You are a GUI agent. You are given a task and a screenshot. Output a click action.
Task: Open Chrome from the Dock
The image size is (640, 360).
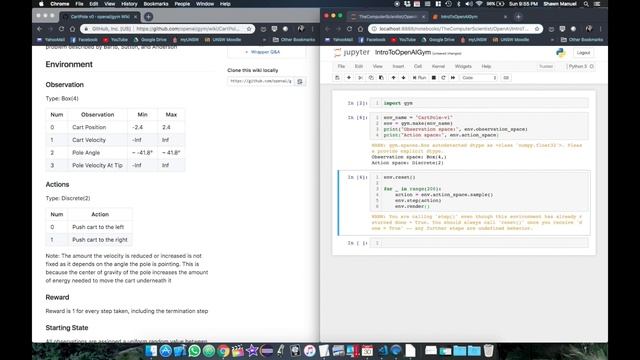pos(223,351)
